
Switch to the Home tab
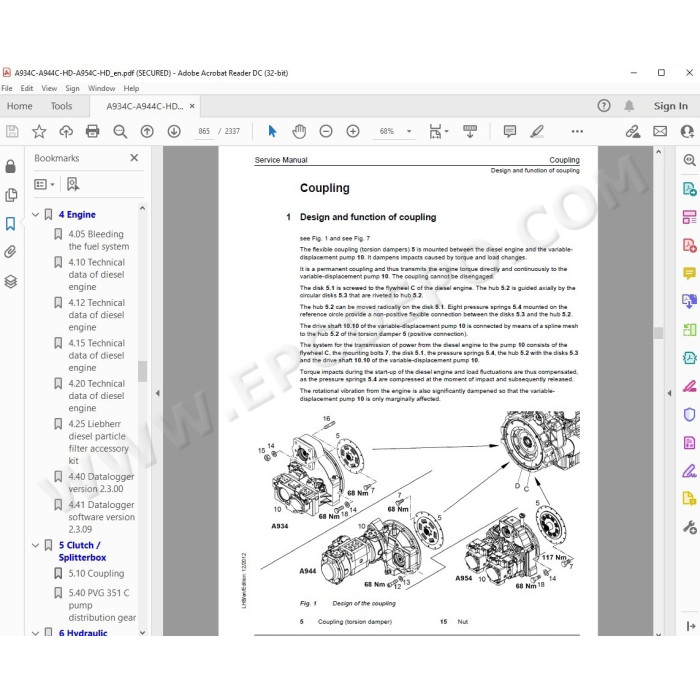click(20, 106)
